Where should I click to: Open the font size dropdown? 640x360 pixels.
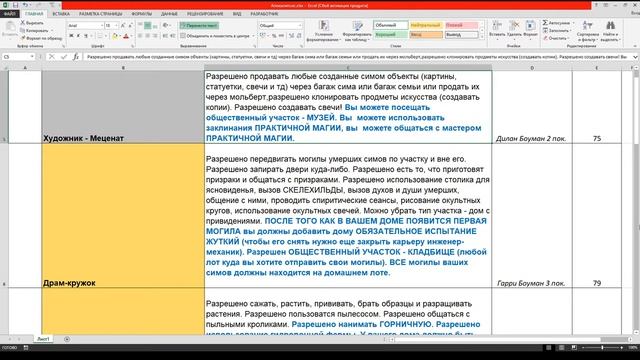(116, 25)
